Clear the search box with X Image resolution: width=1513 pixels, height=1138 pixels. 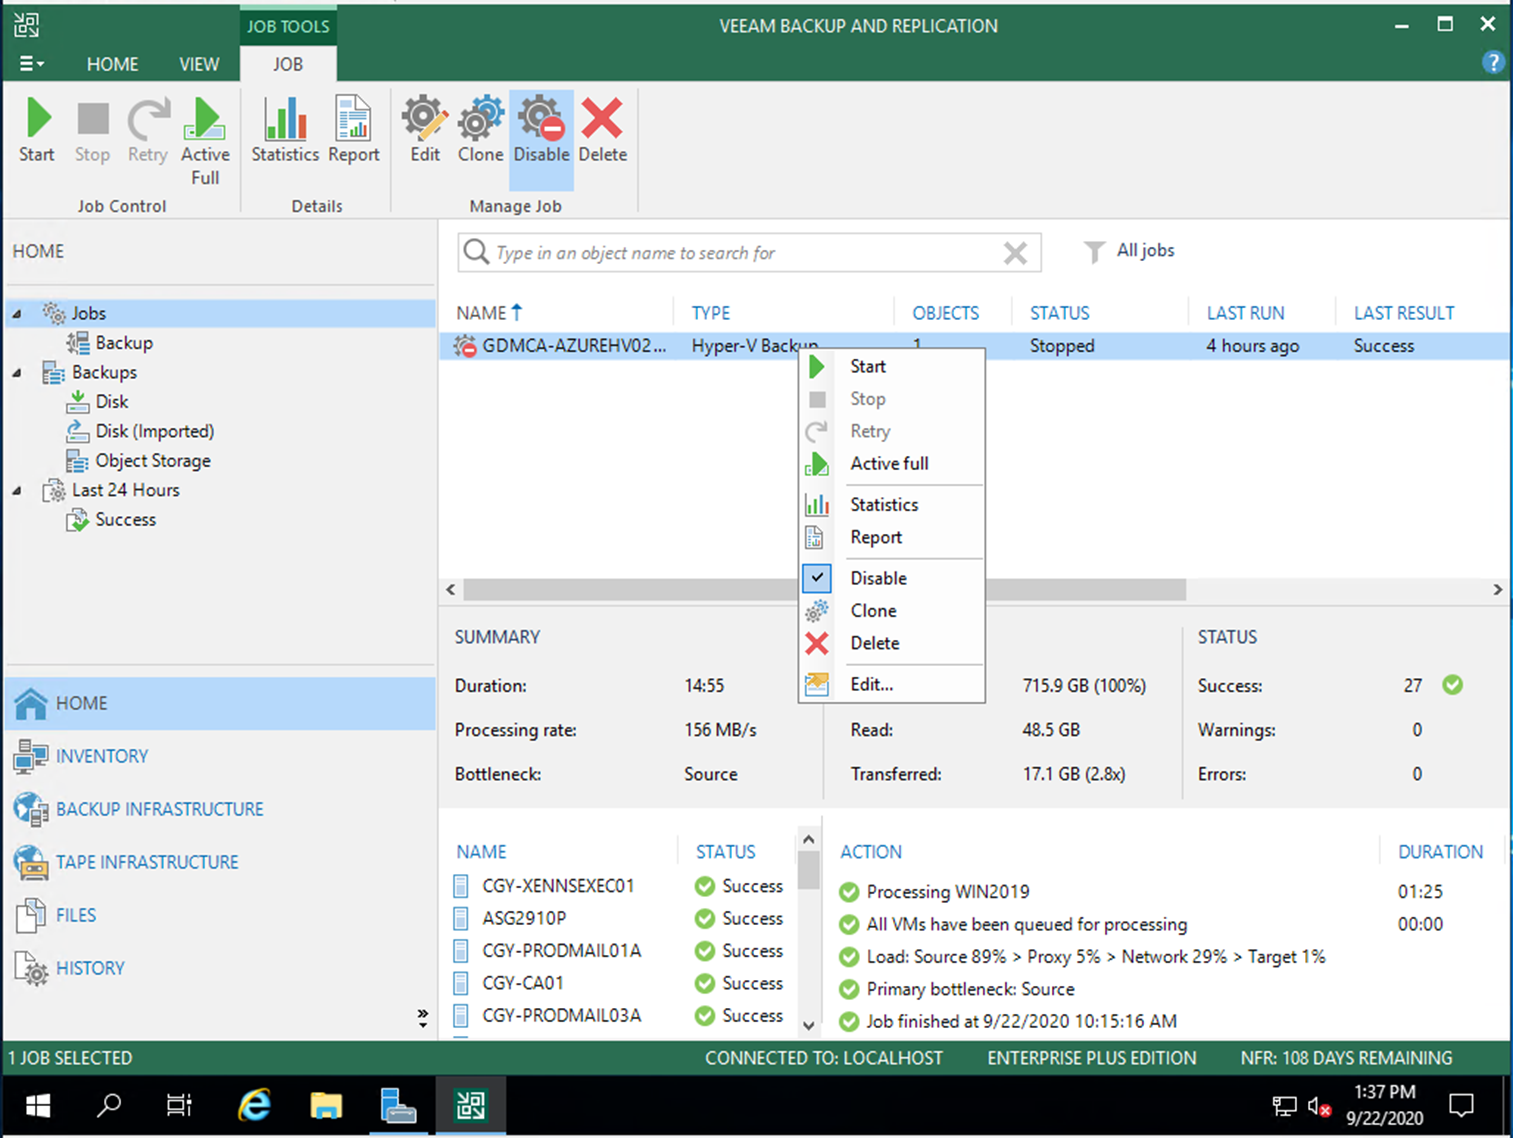(1015, 253)
